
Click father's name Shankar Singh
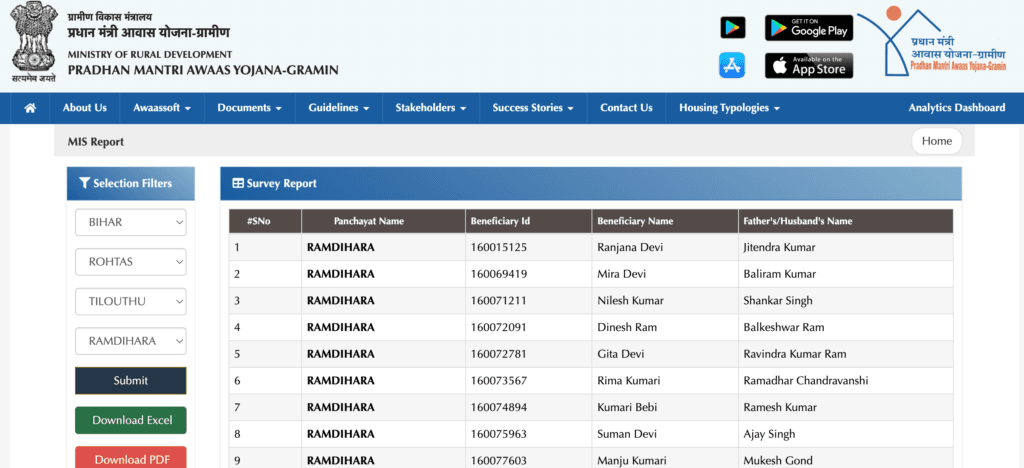click(x=778, y=301)
